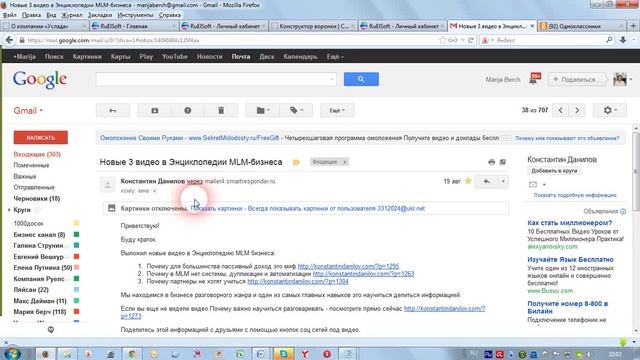Viewport: 640px width, 360px height.
Task: Open the Google+ notifications bell icon
Action: [535, 78]
